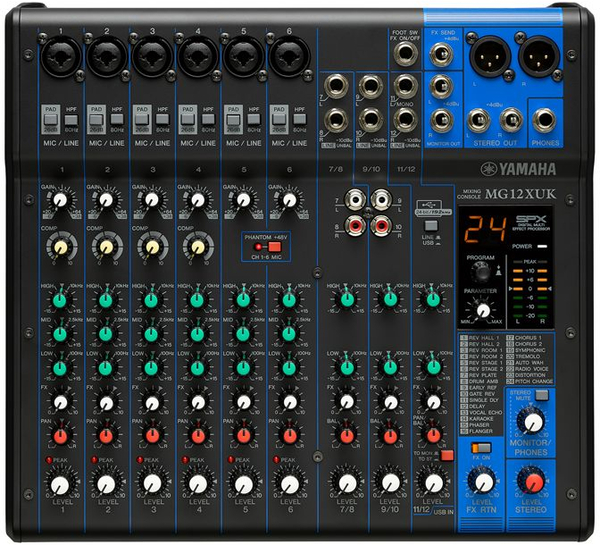This screenshot has width=600, height=545.
Task: Click the red STEREO LEVEL knob
Action: click(533, 483)
